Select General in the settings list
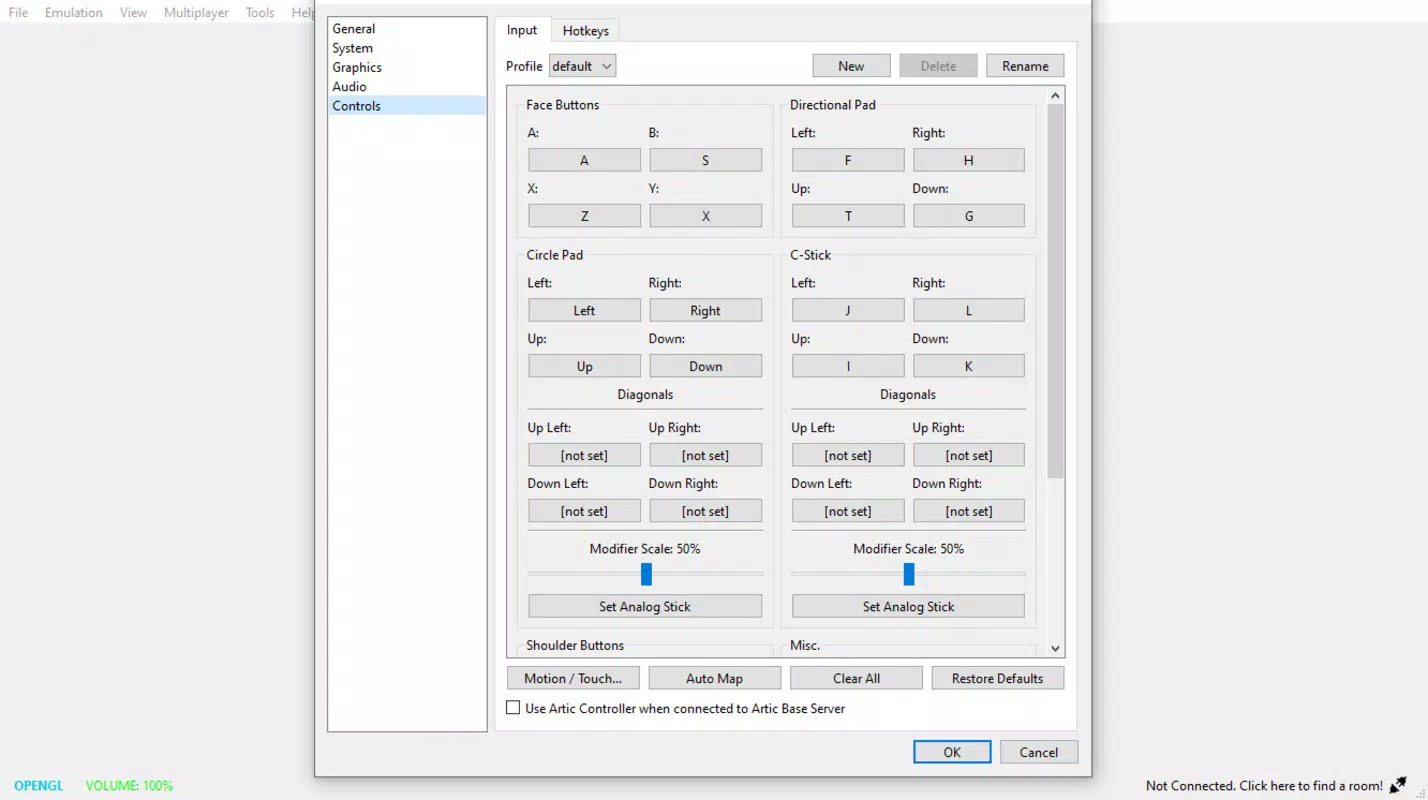This screenshot has height=800, width=1428. tap(407, 29)
